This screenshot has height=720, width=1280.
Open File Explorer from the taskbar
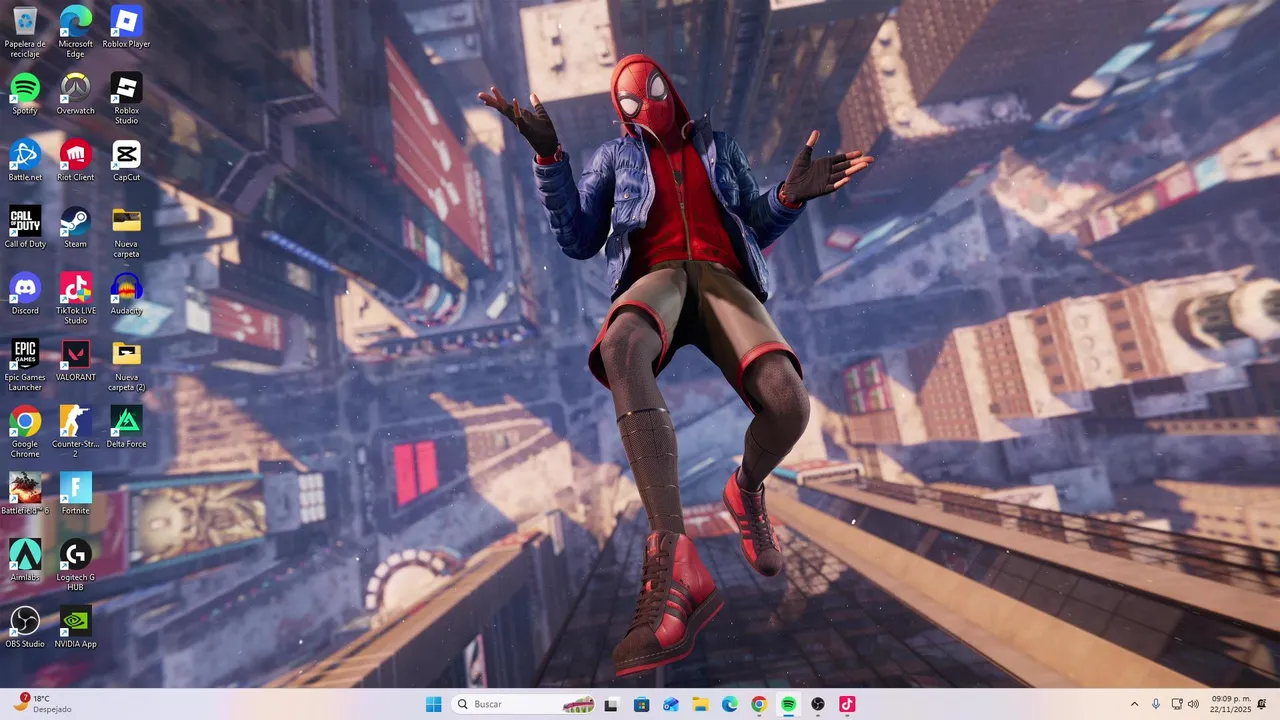coord(700,704)
